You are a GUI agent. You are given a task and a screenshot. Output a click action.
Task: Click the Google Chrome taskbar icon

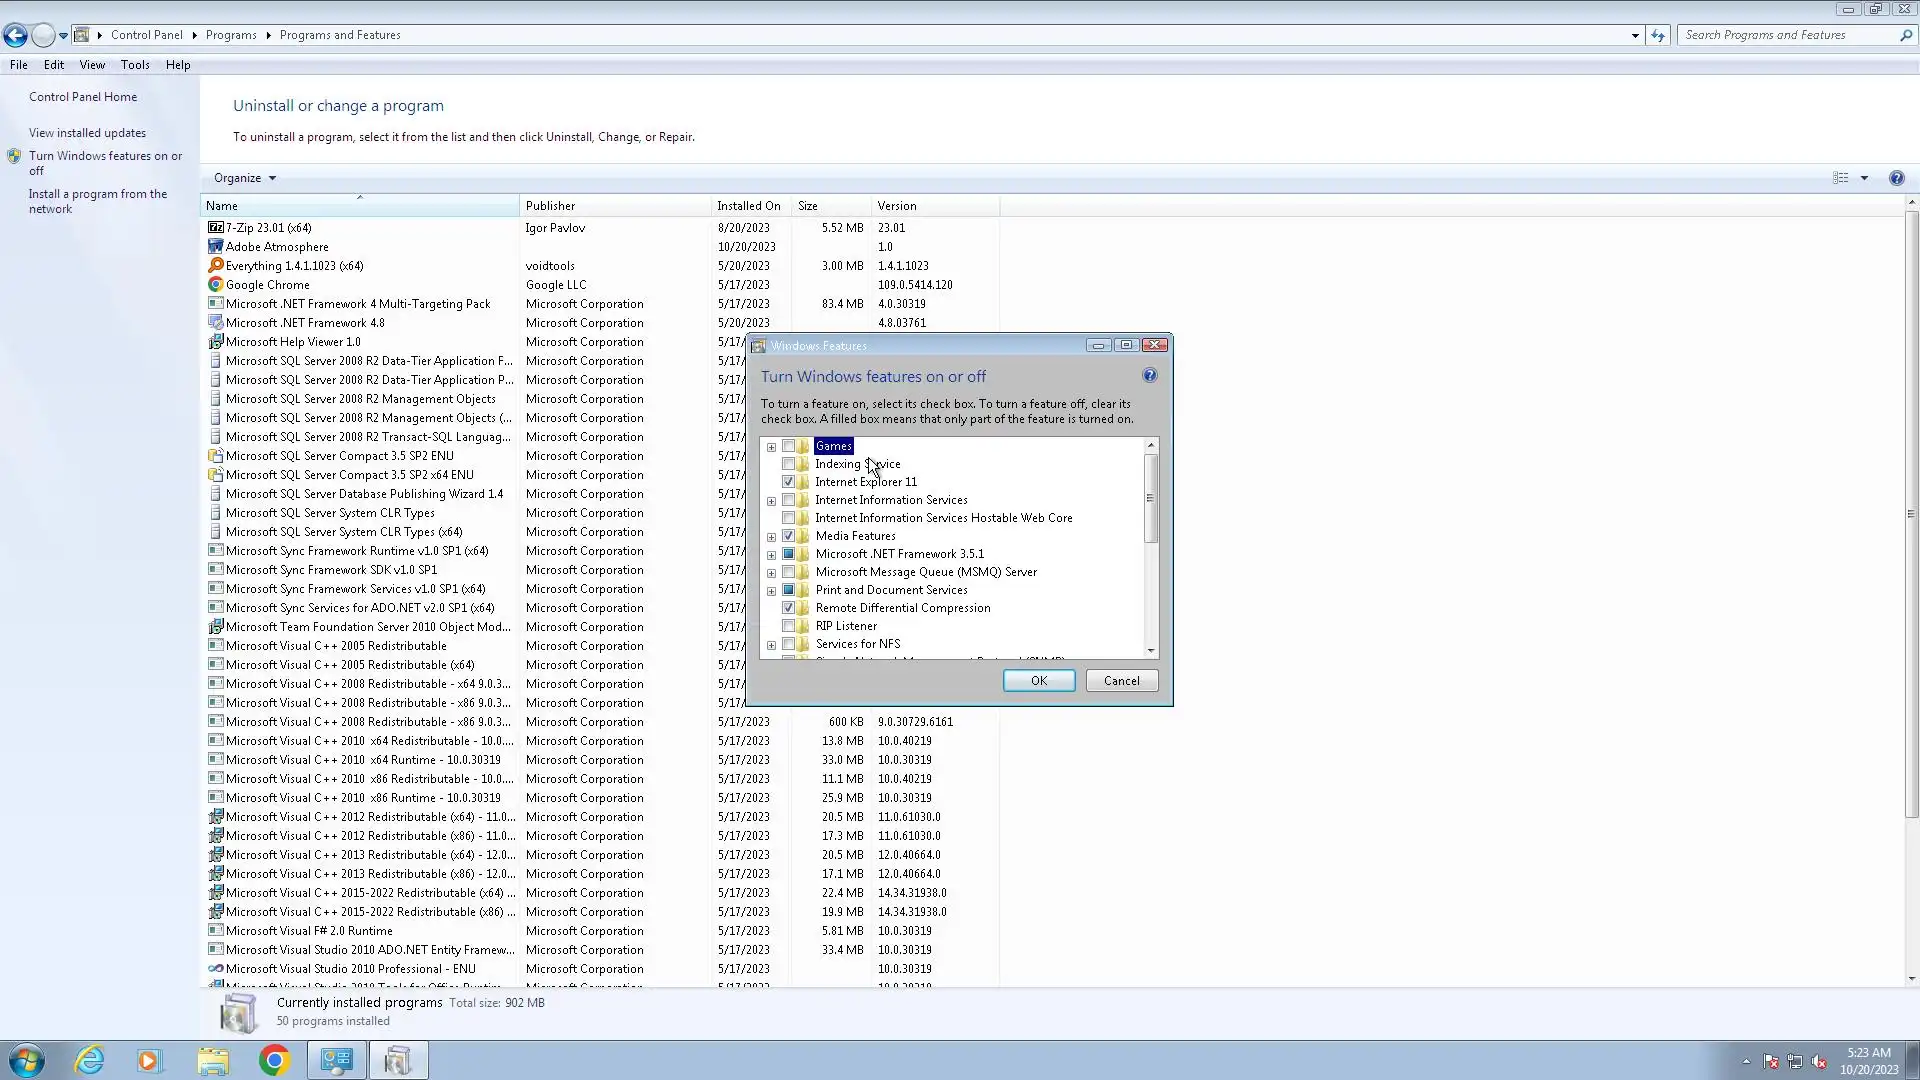point(274,1060)
